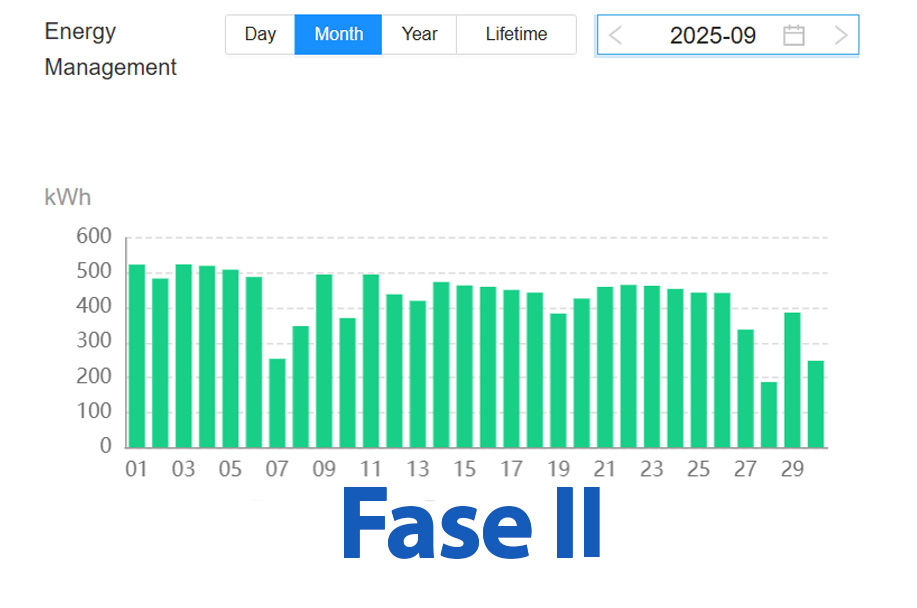Image resolution: width=917 pixels, height=608 pixels.
Task: Click the 2025-09 date input field
Action: (x=712, y=36)
